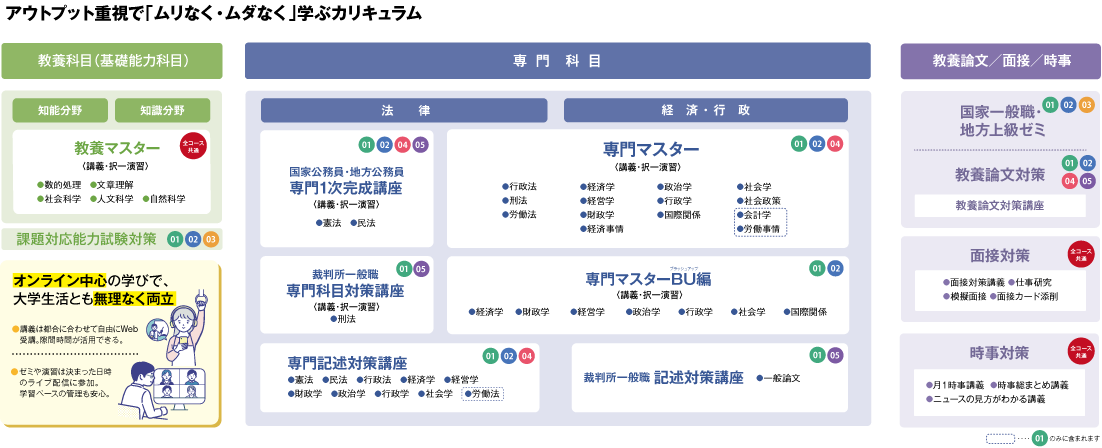
Task: Switch to the 経済・行政 section tab
Action: tap(705, 110)
